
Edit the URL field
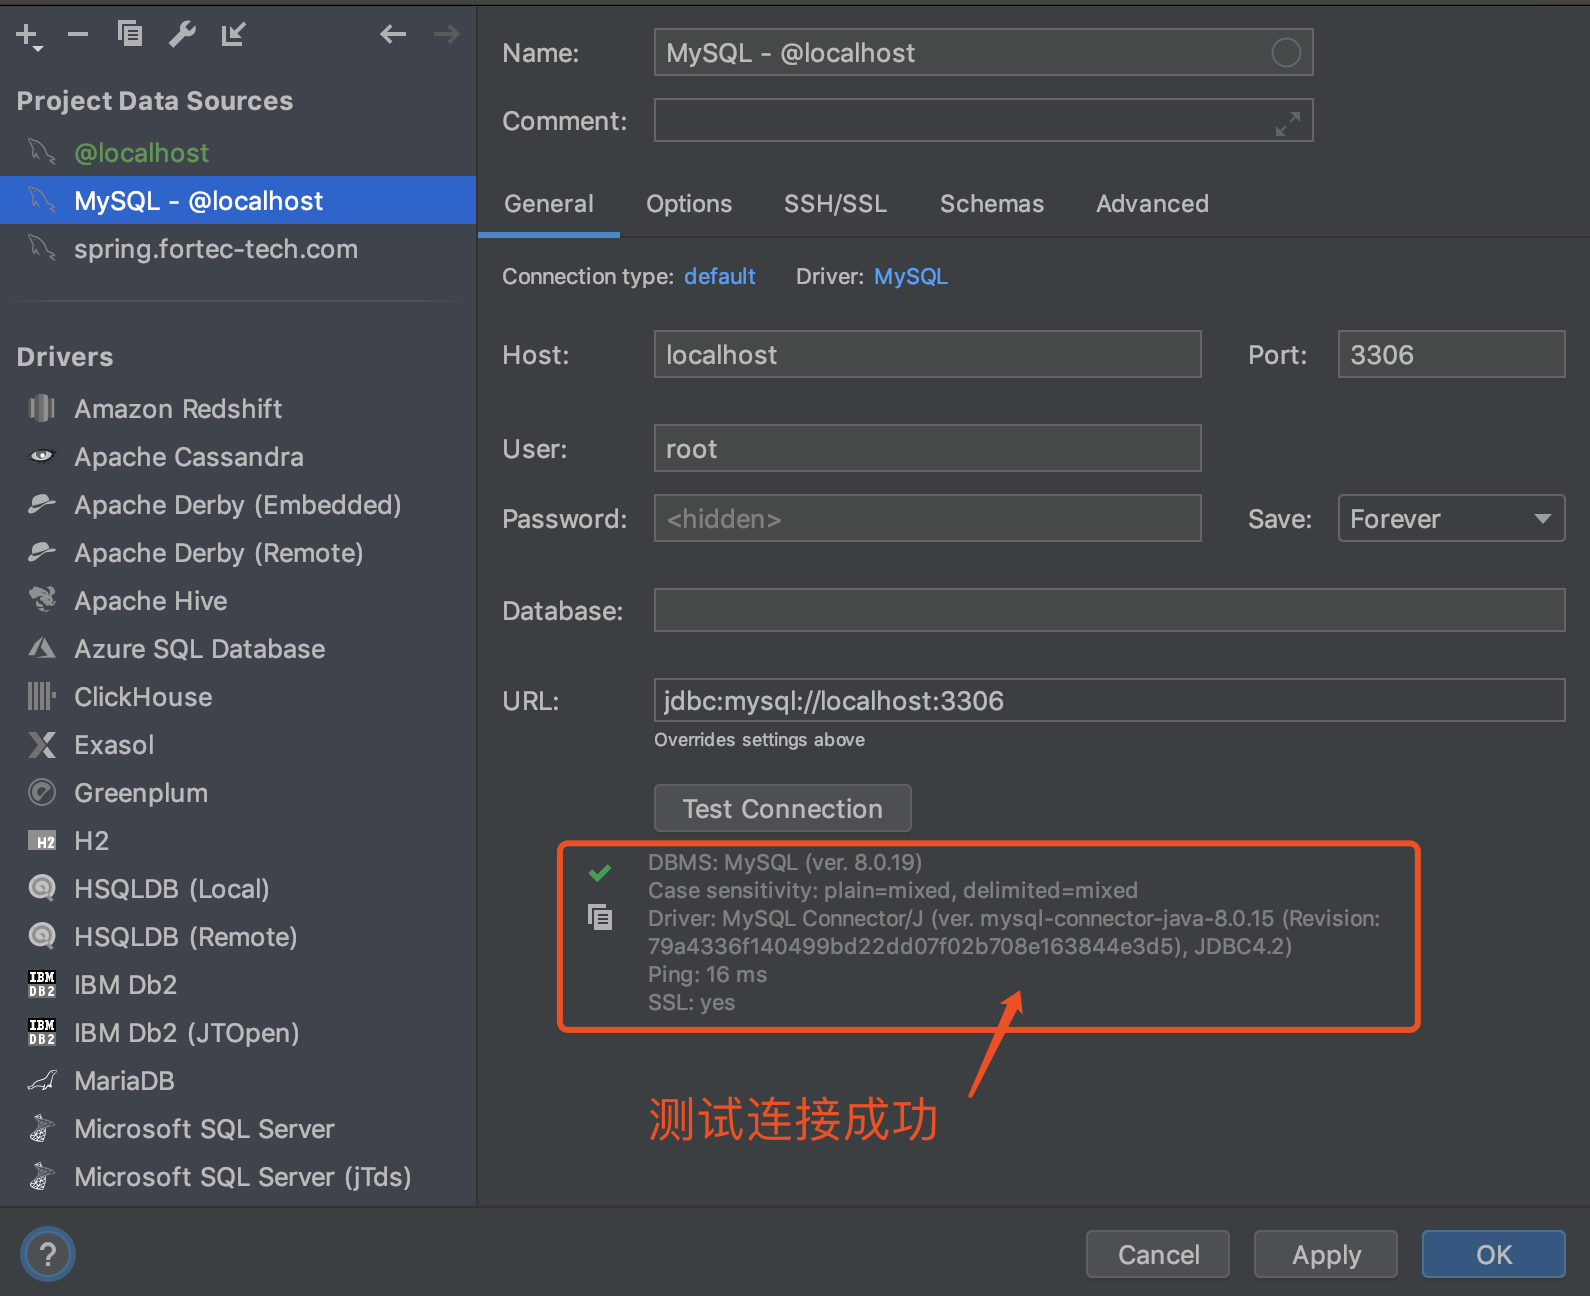pyautogui.click(x=1109, y=700)
